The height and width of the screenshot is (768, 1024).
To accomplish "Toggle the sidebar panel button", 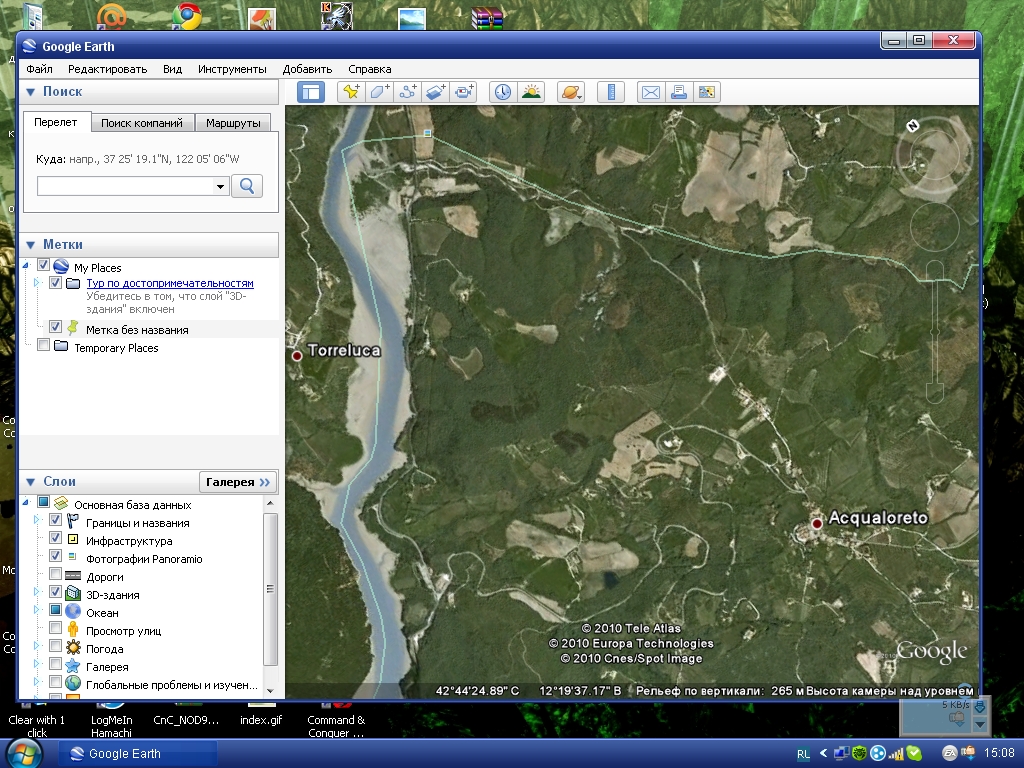I will (x=311, y=92).
